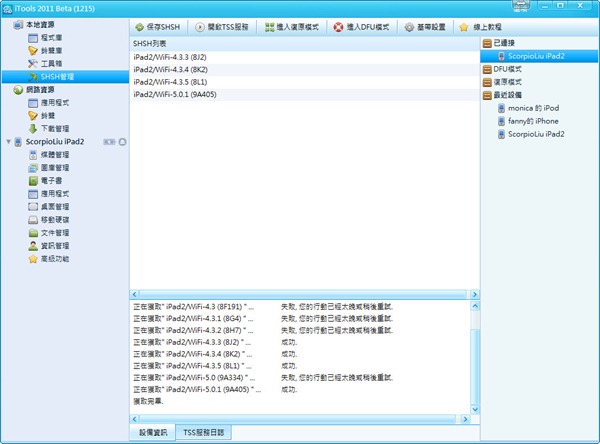This screenshot has width=600, height=444.
Task: Open 程式庫 under local resources
Action: [x=45, y=38]
